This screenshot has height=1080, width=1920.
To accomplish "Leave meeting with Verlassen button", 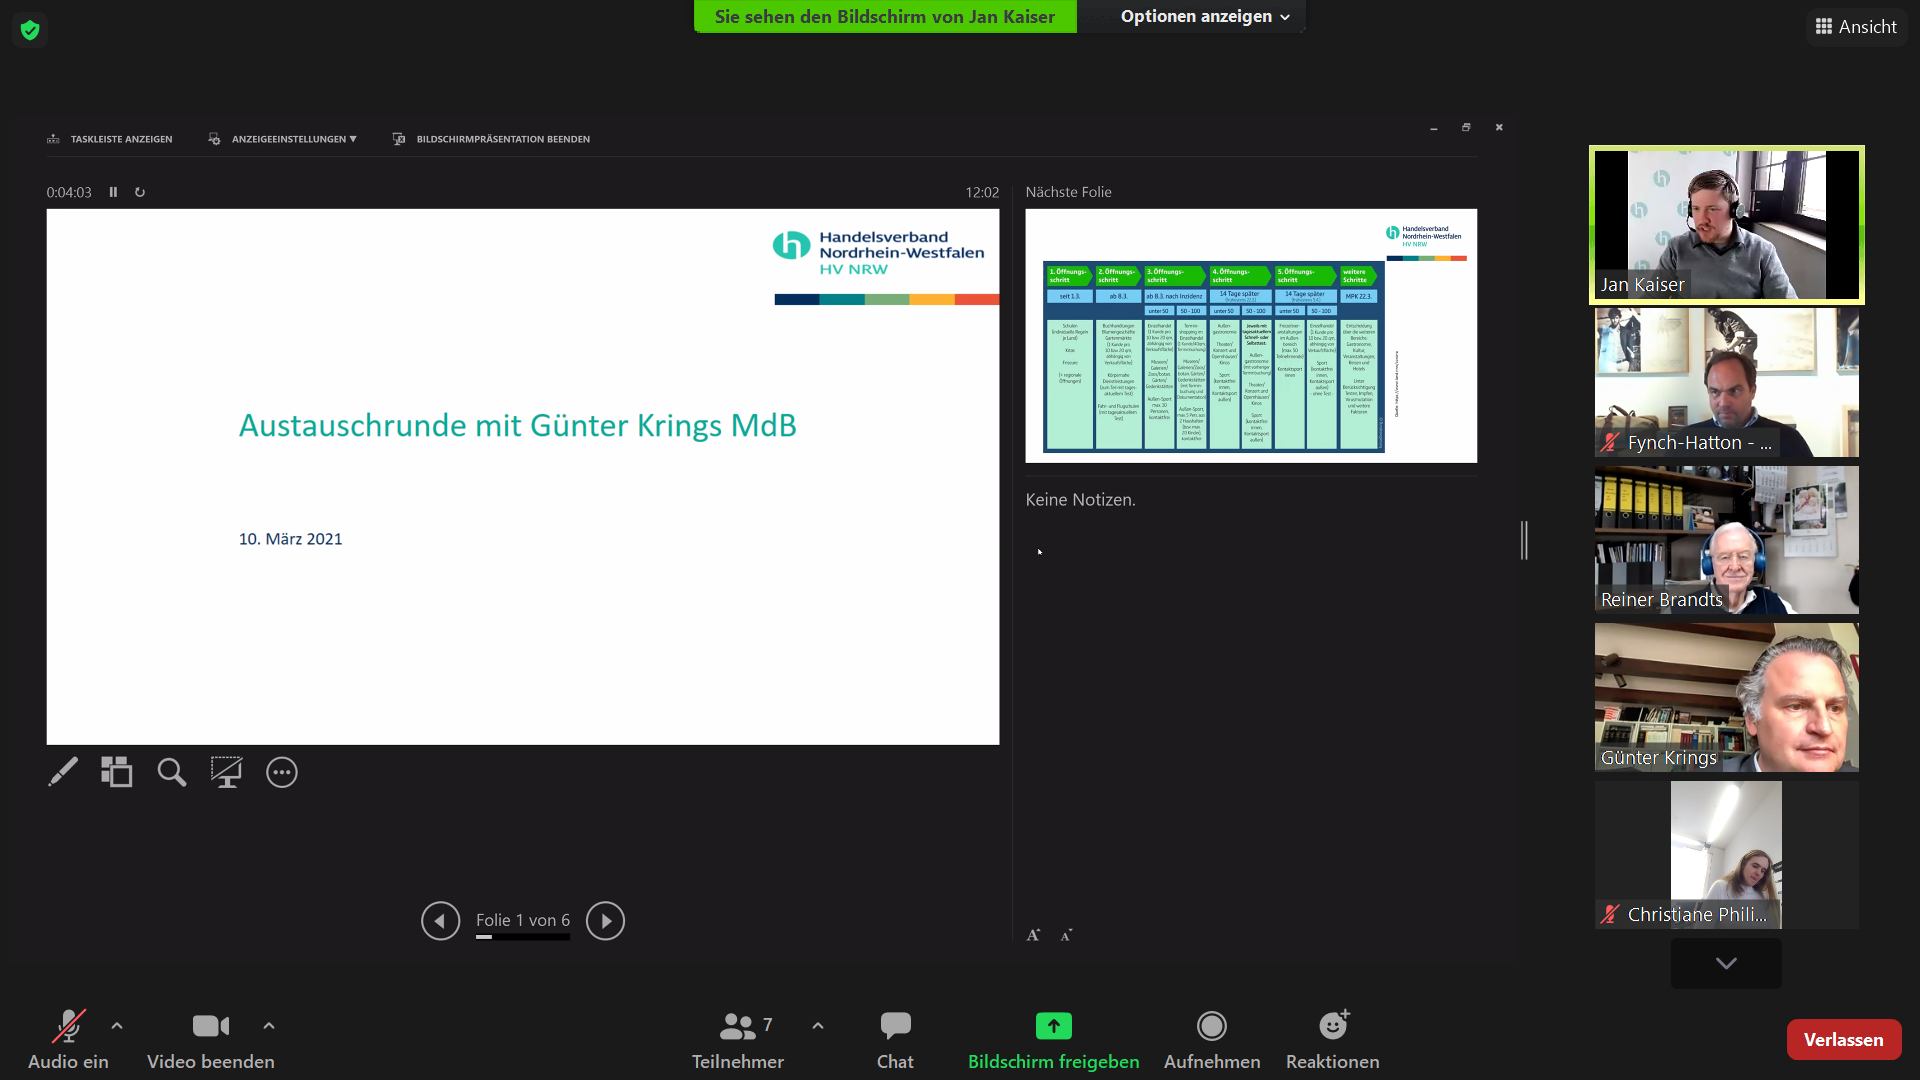I will [1843, 1039].
